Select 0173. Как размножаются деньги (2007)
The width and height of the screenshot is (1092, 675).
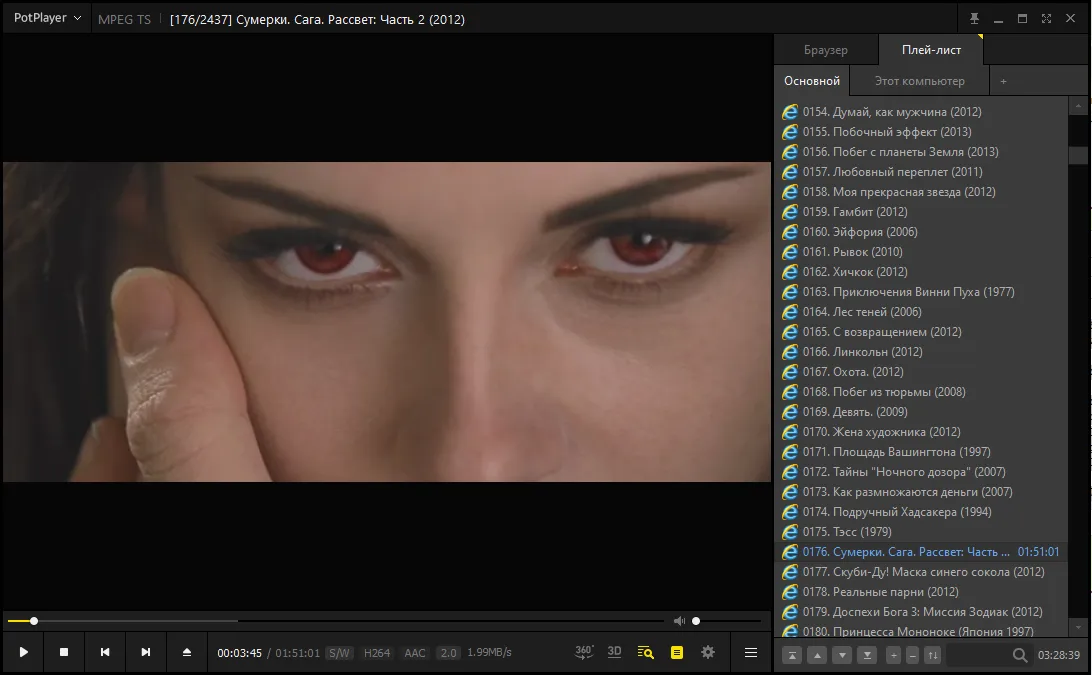tap(920, 492)
